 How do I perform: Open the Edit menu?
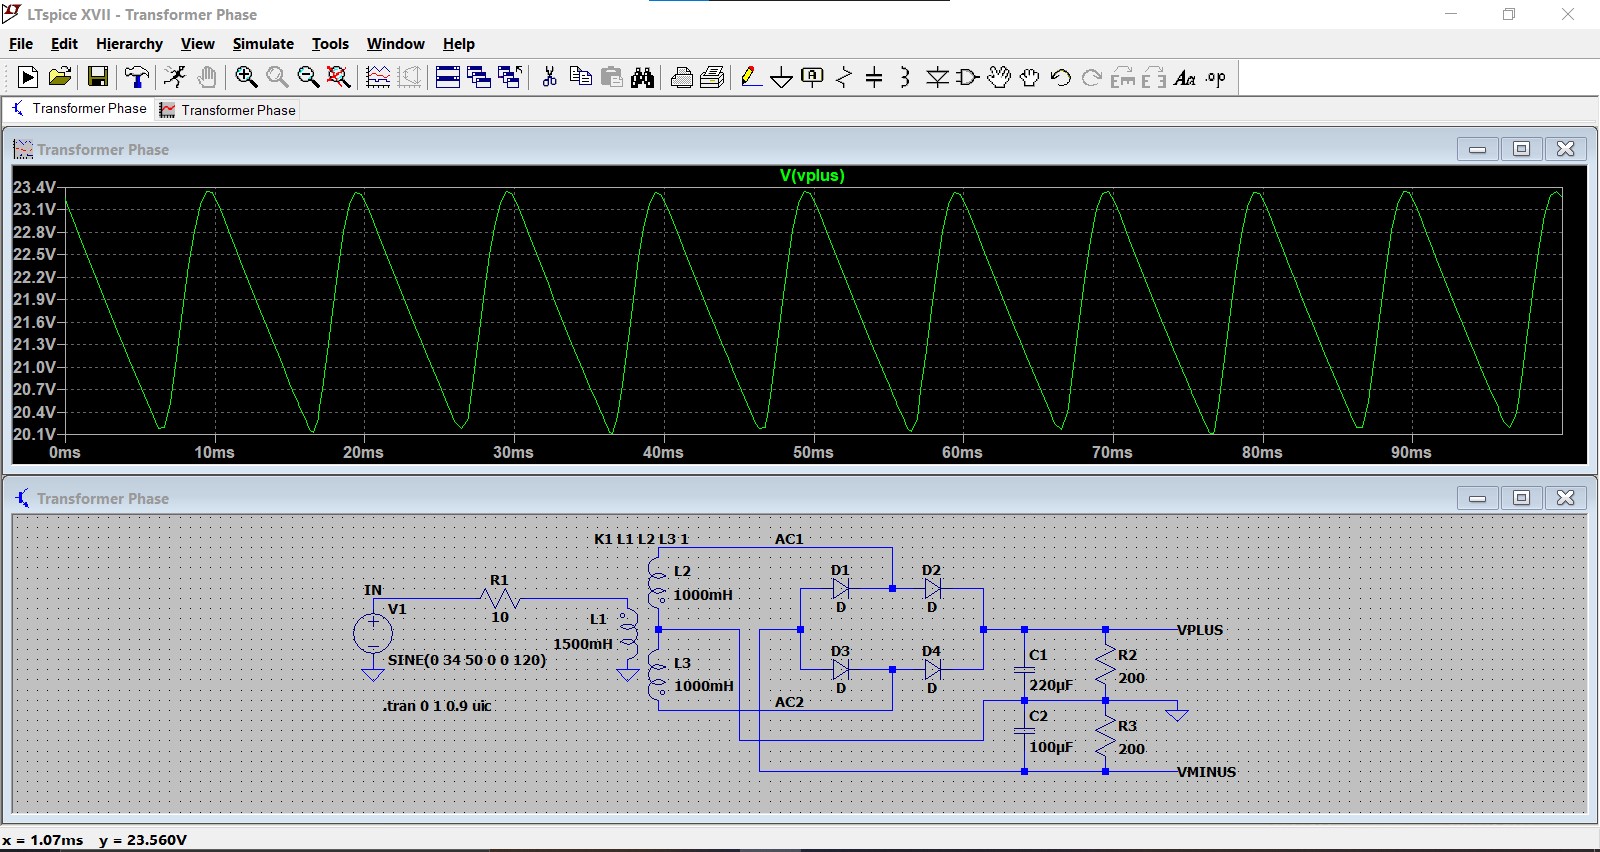[x=64, y=44]
